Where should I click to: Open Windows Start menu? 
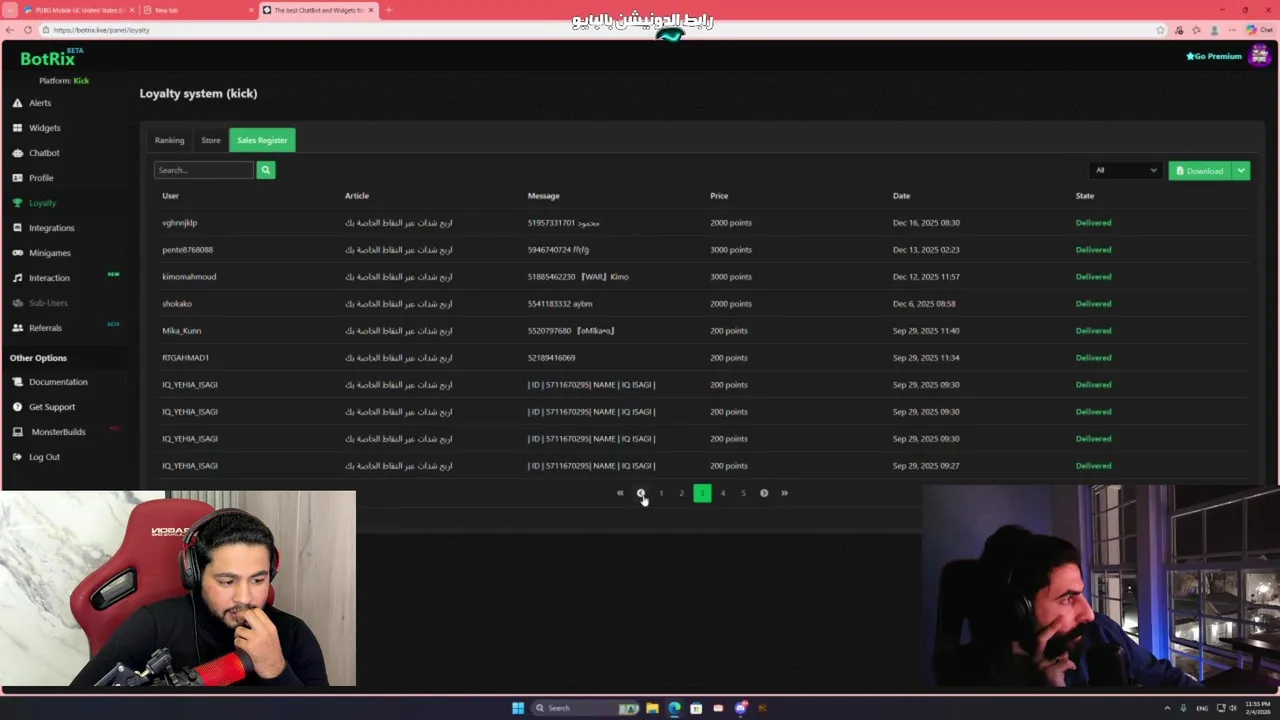click(518, 708)
